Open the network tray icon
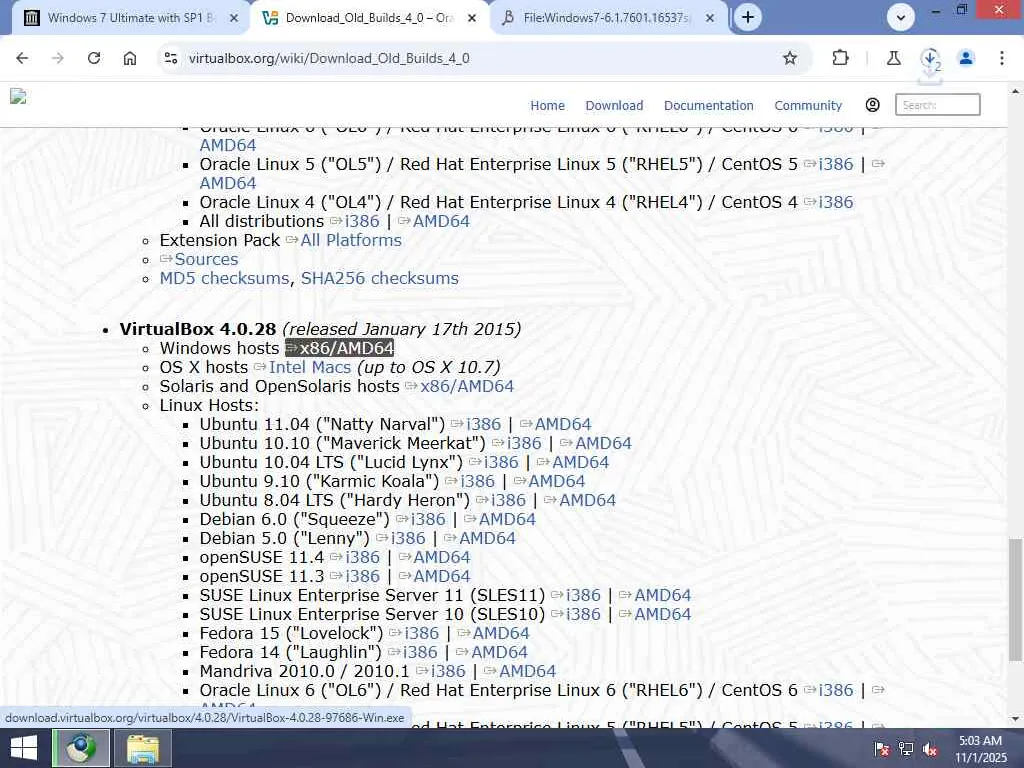 [x=906, y=748]
